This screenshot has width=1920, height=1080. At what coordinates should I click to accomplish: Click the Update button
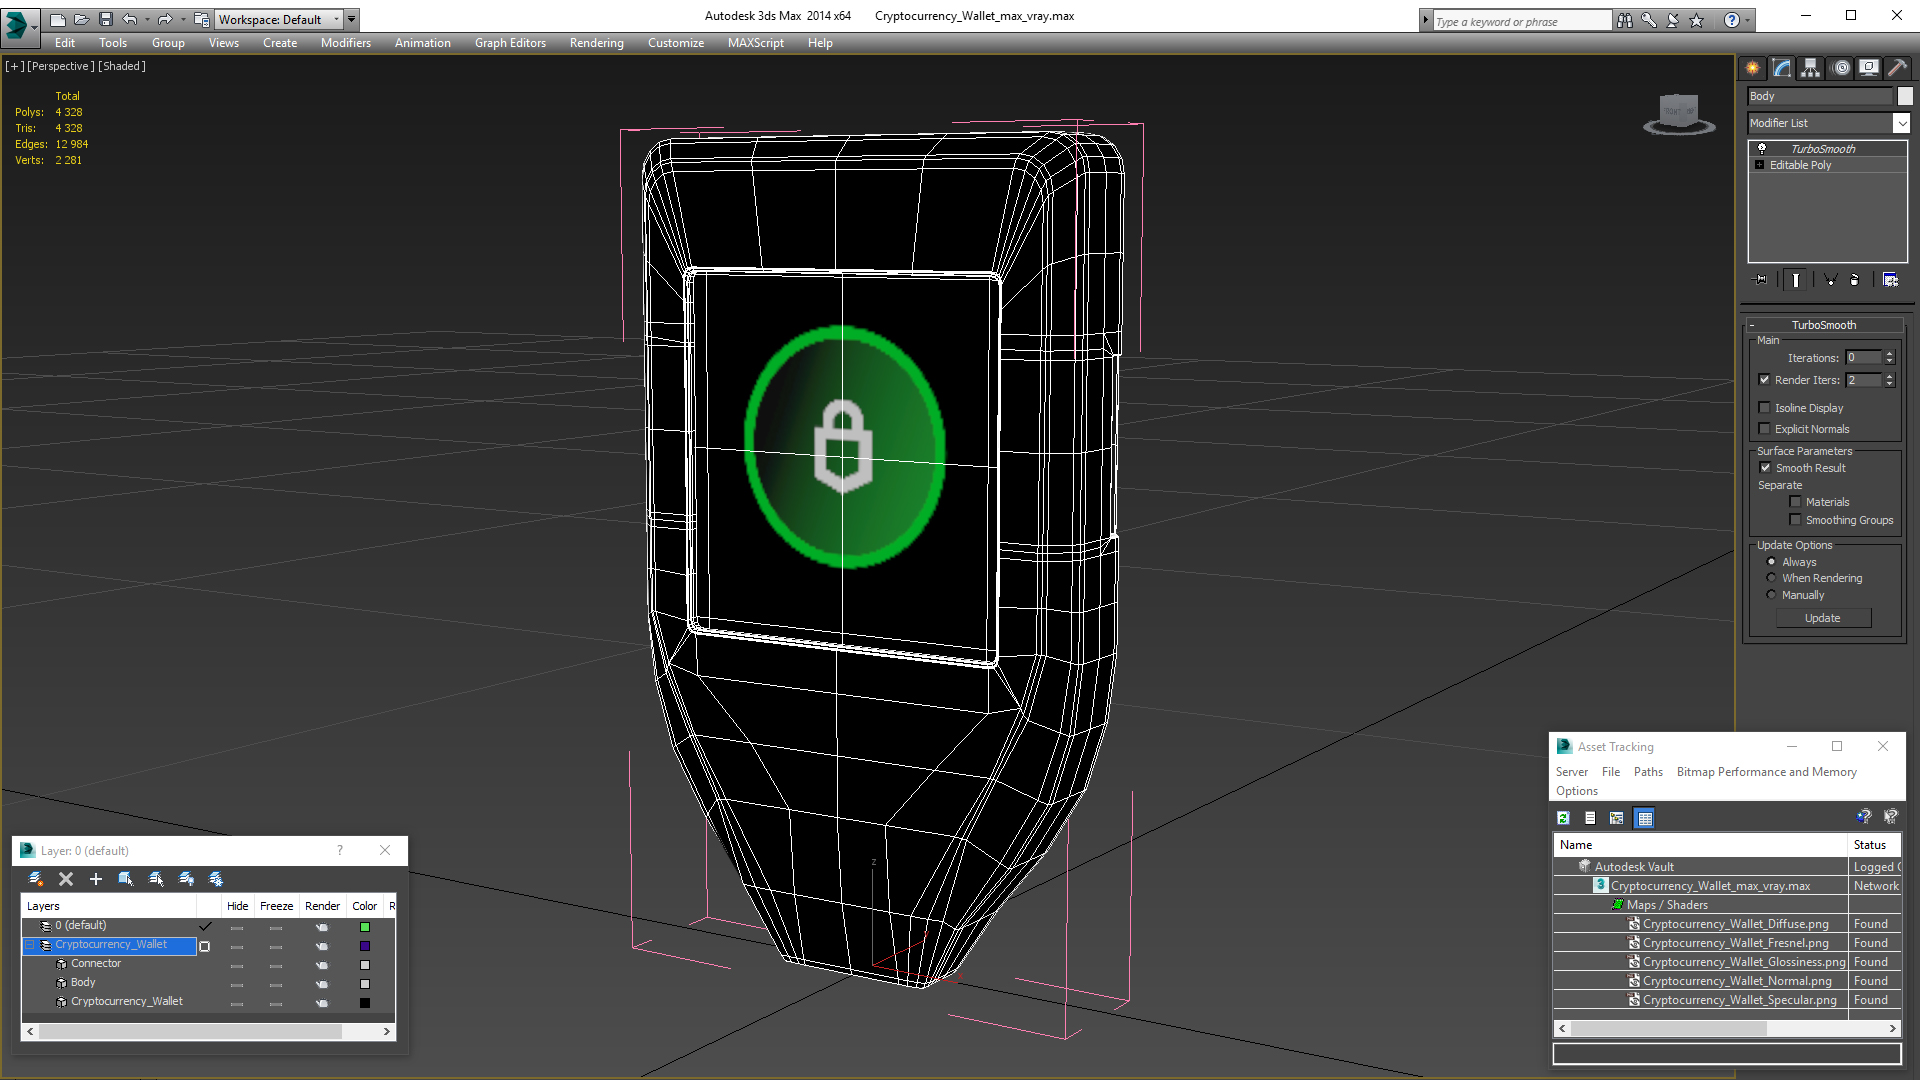1822,618
